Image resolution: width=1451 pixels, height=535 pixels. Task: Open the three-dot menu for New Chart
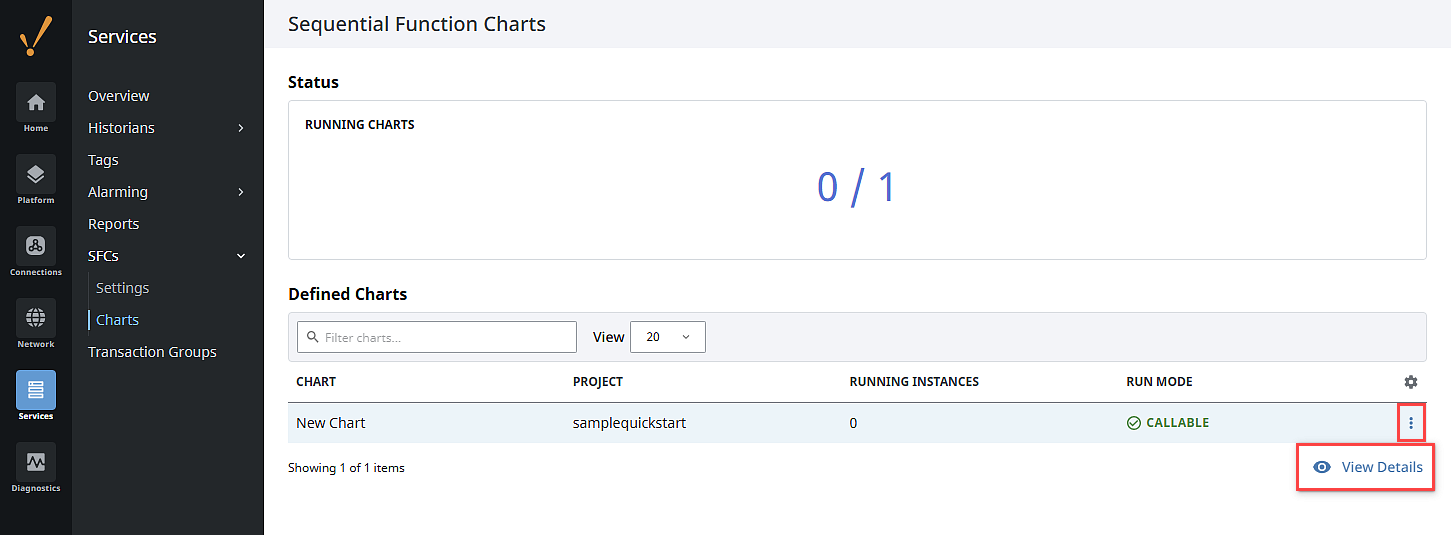(x=1411, y=423)
